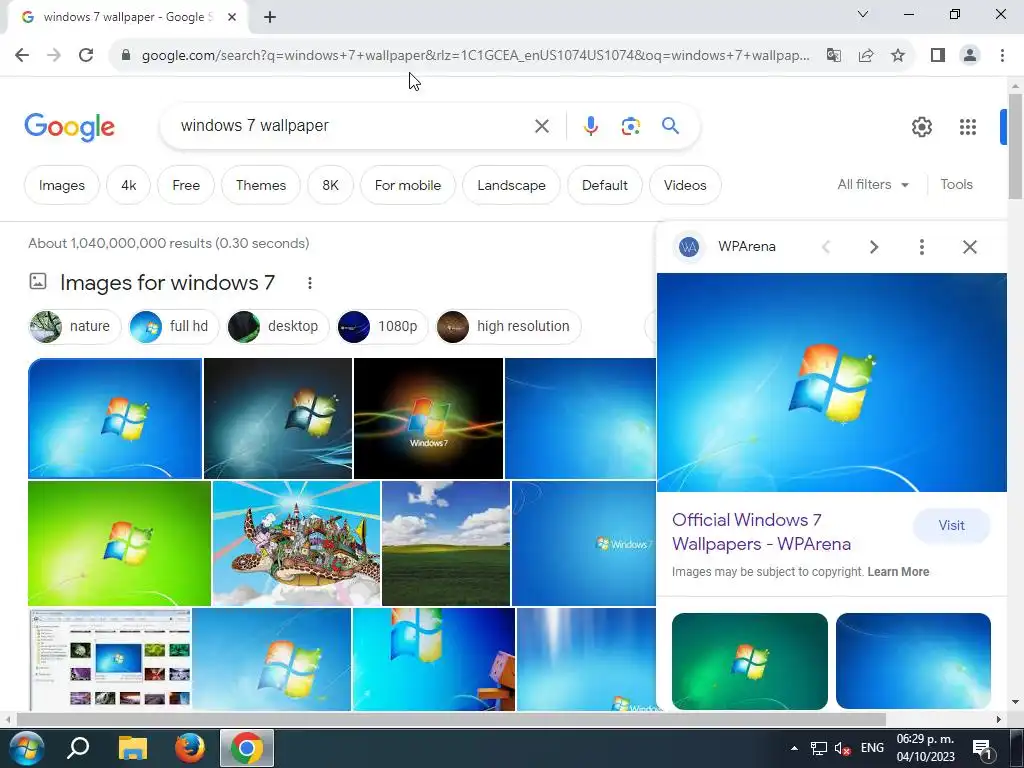Show next image in preview panel

(874, 247)
